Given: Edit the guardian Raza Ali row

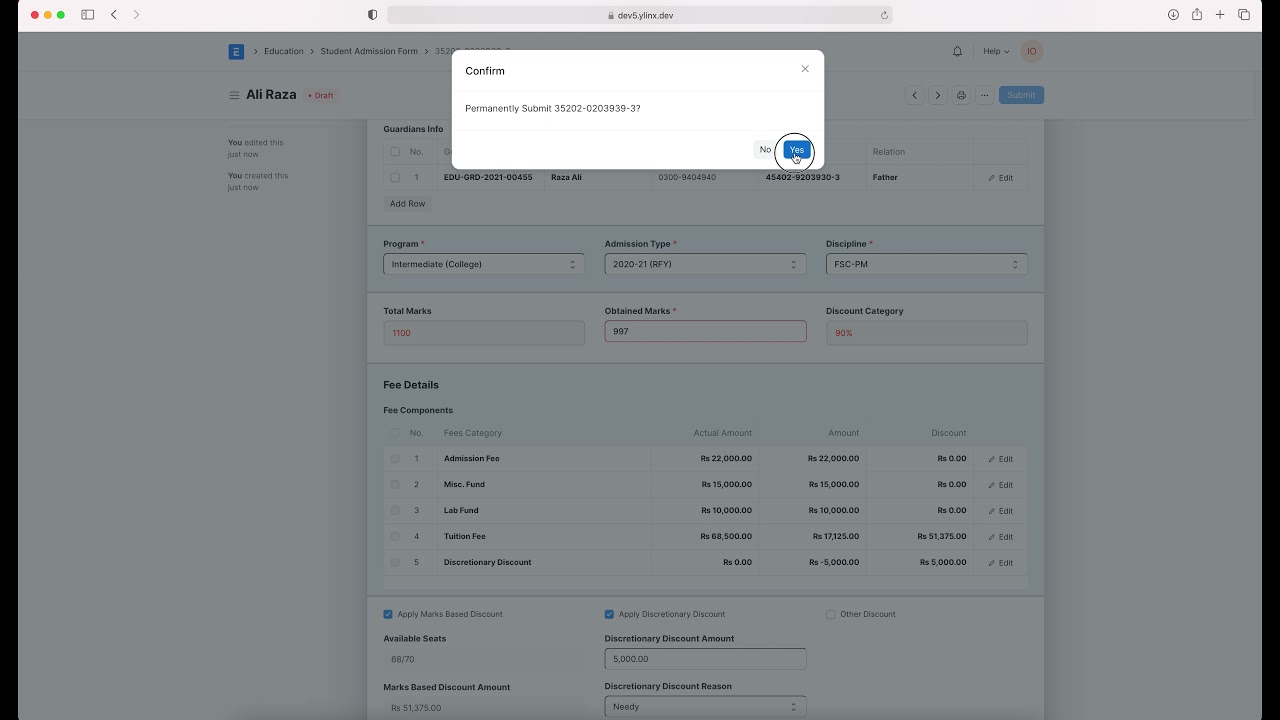Looking at the screenshot, I should (1001, 178).
